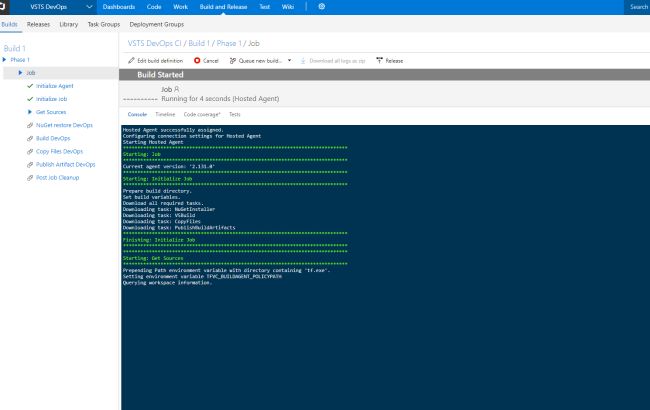The image size is (650, 410).
Task: Open the Wiki menu
Action: click(288, 7)
